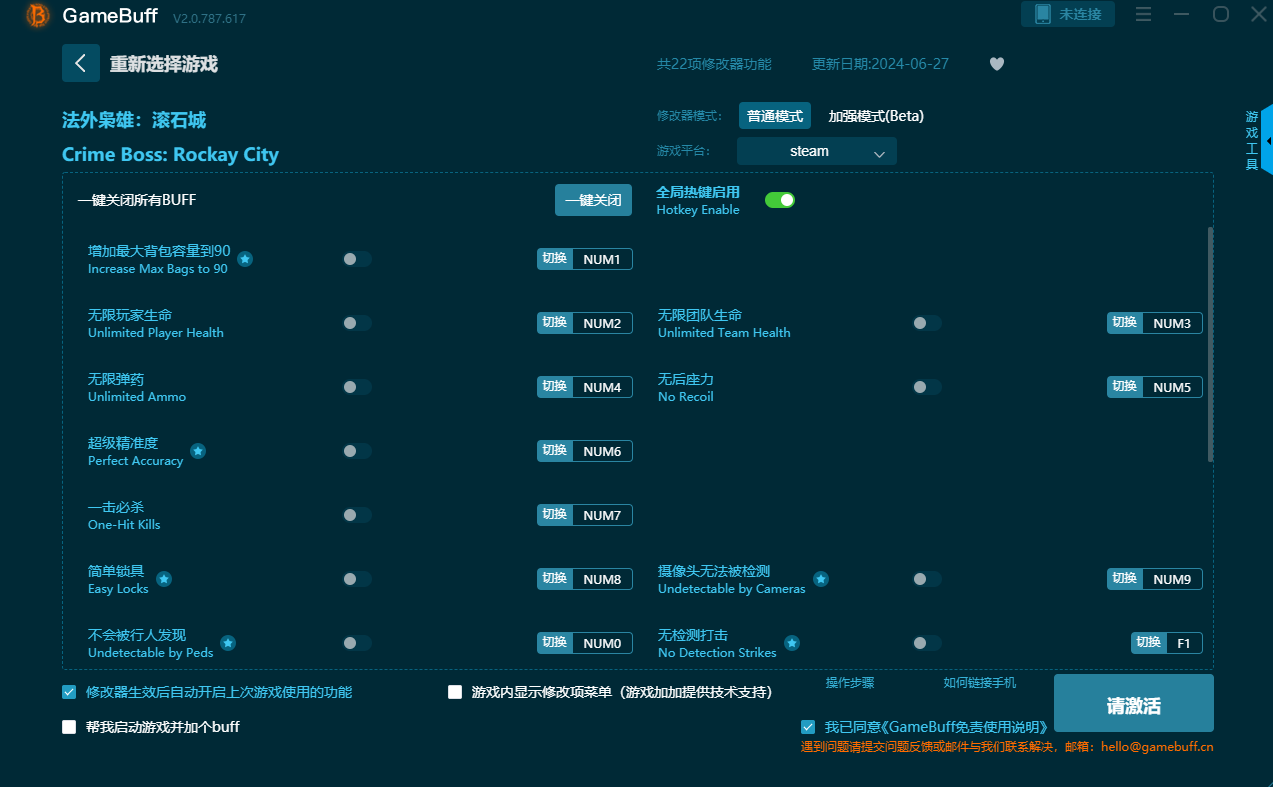This screenshot has width=1273, height=787.
Task: Click star icon beside Increase Max Bags
Action: [x=245, y=259]
